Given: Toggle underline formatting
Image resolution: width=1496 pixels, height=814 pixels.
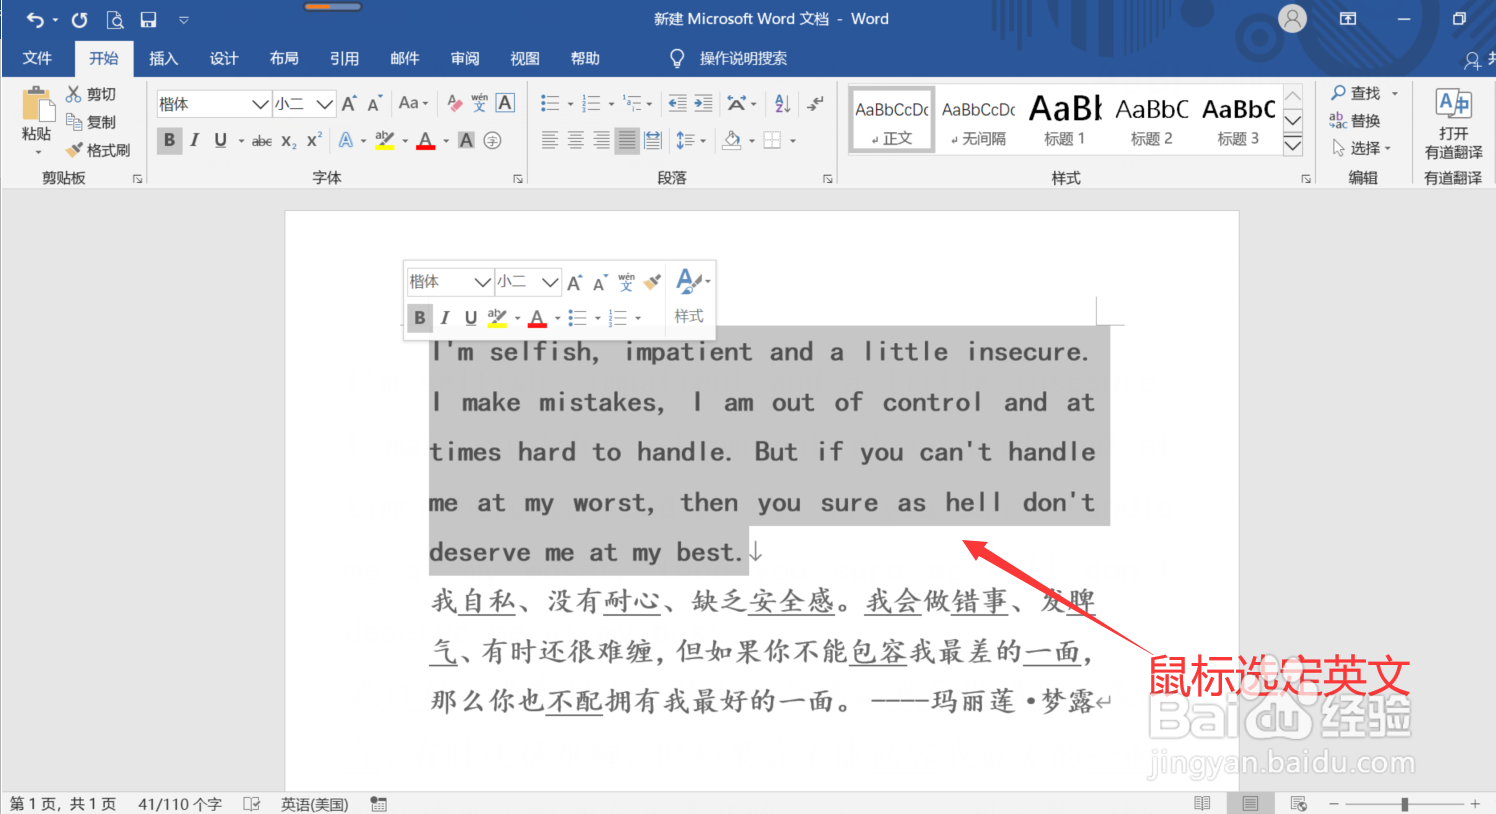Looking at the screenshot, I should 220,140.
